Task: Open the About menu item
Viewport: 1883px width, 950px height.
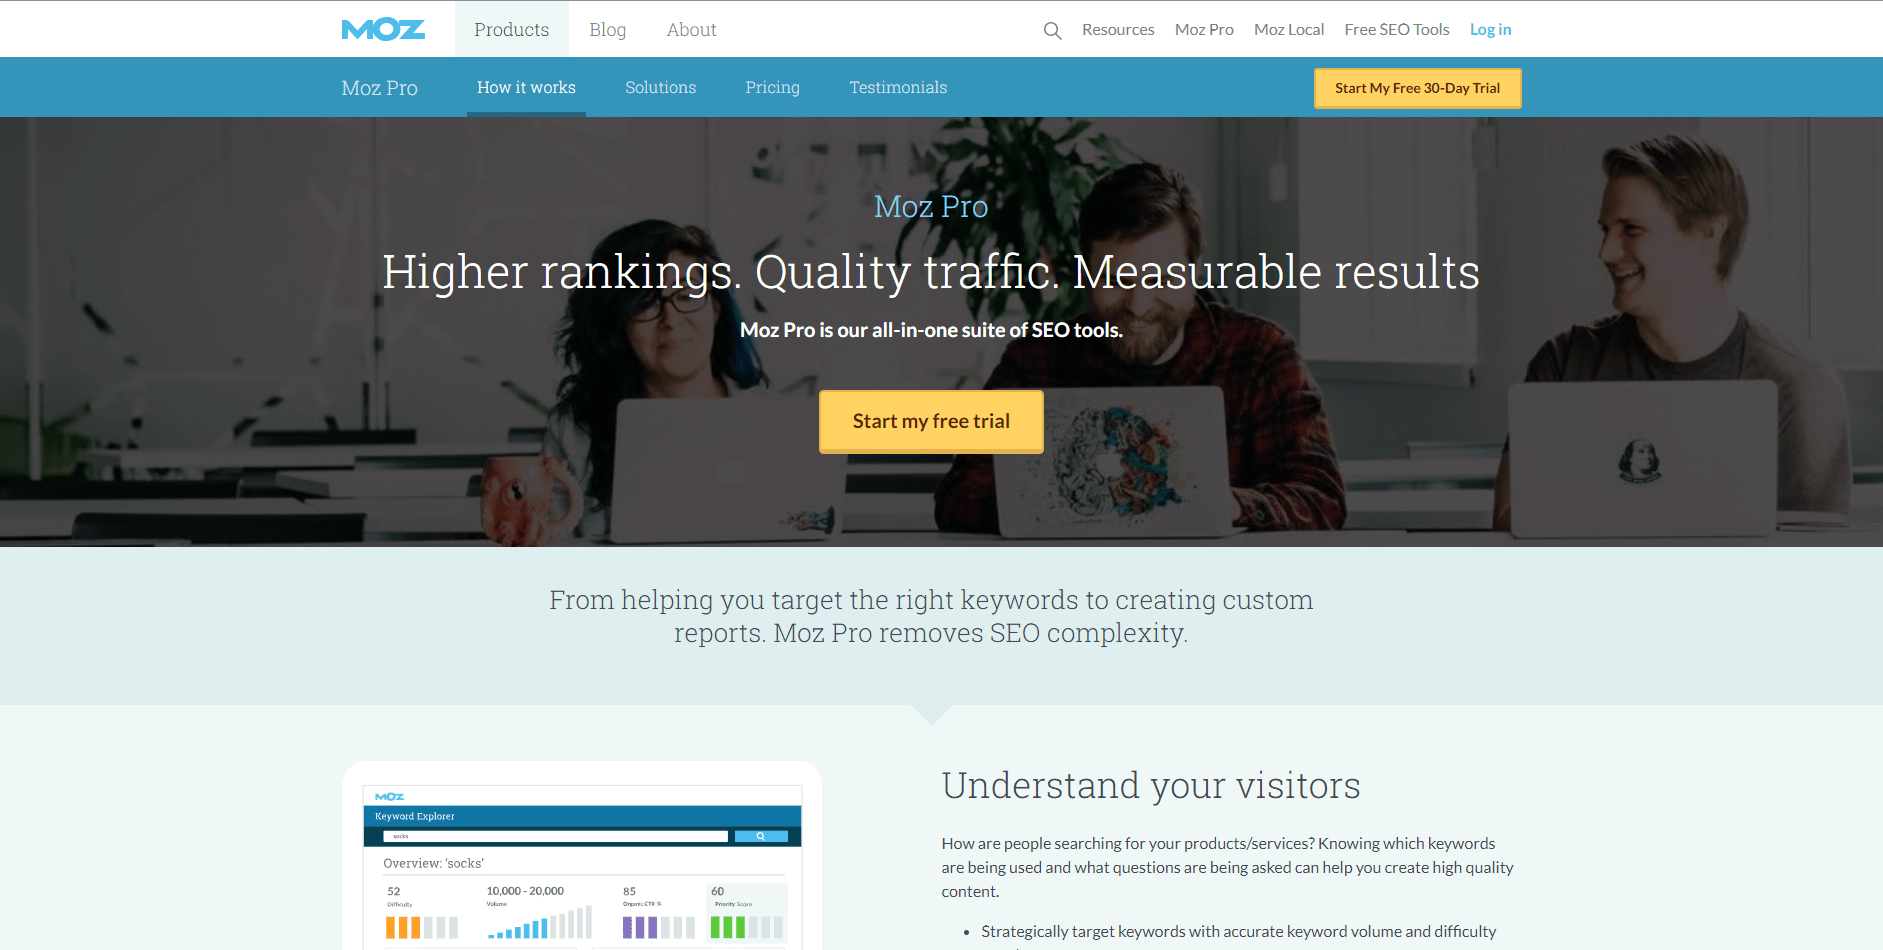Action: pos(692,30)
